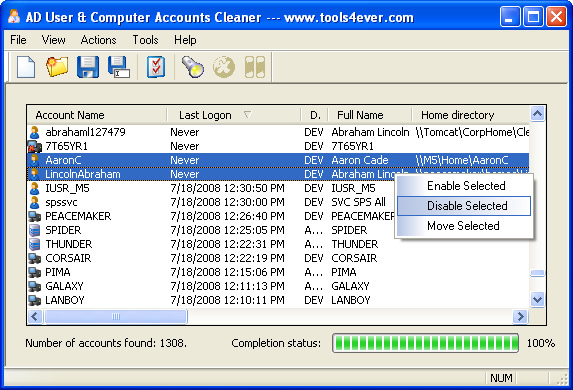Click the horizontal scrollbar left arrow

coord(35,316)
